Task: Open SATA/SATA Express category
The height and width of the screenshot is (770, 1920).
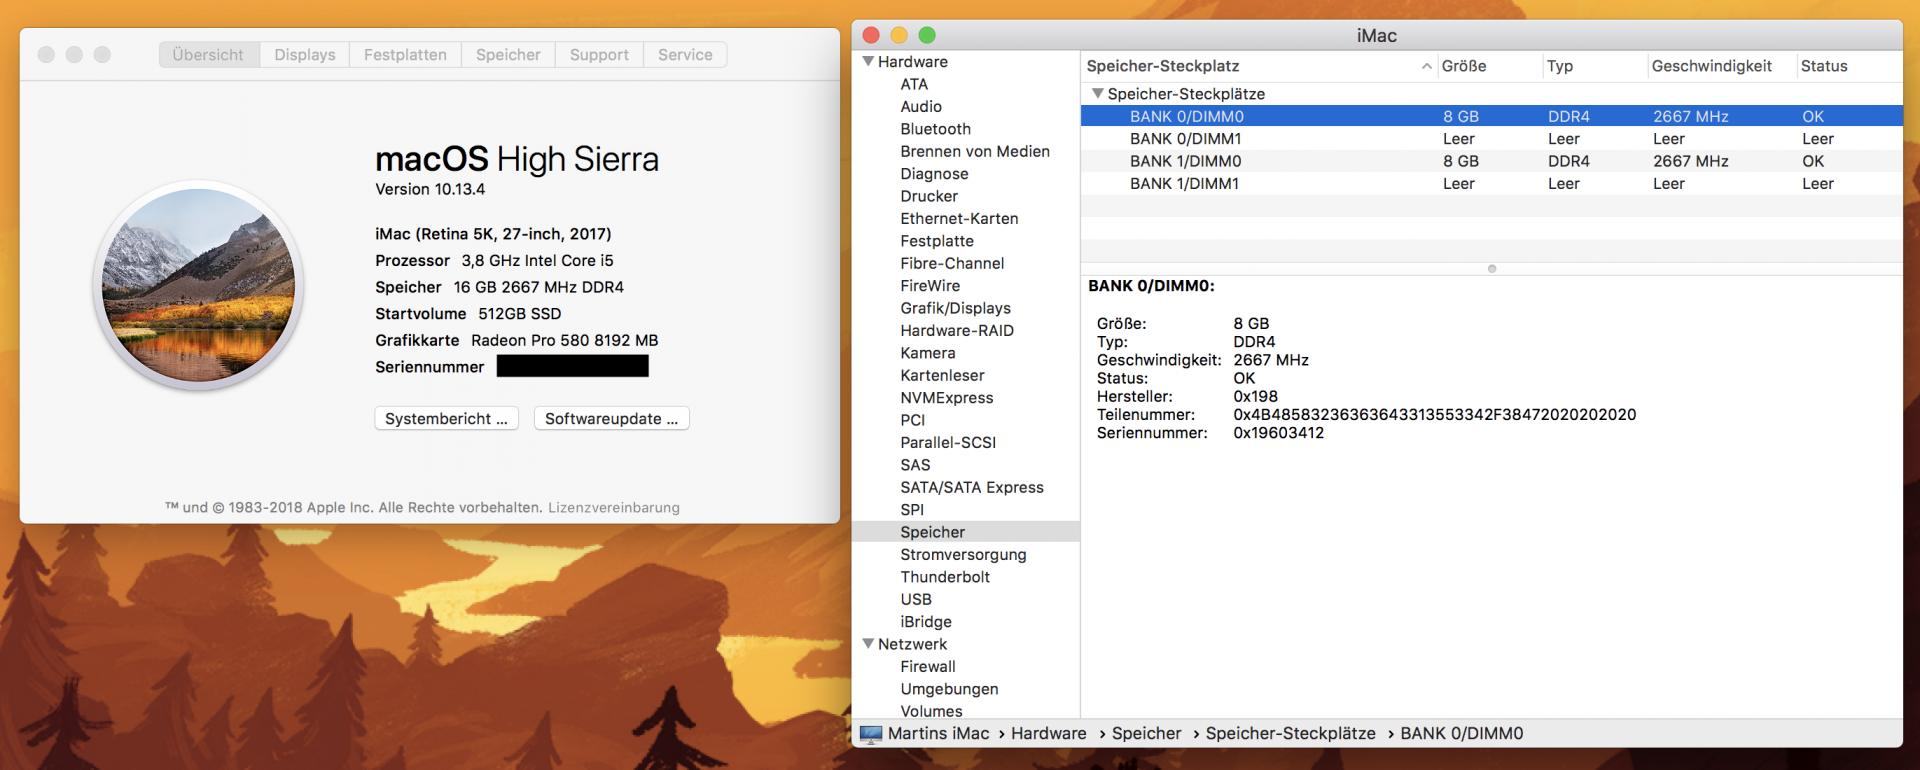Action: 972,487
